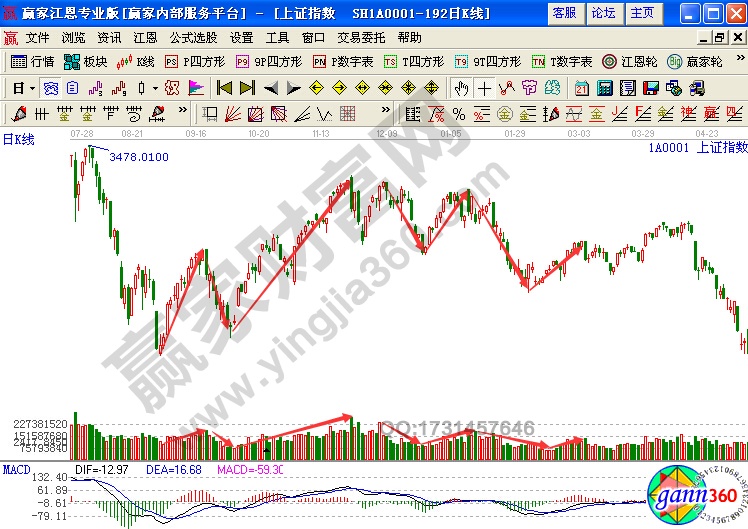
Task: Click the MACD indicator label
Action: [x=16, y=469]
